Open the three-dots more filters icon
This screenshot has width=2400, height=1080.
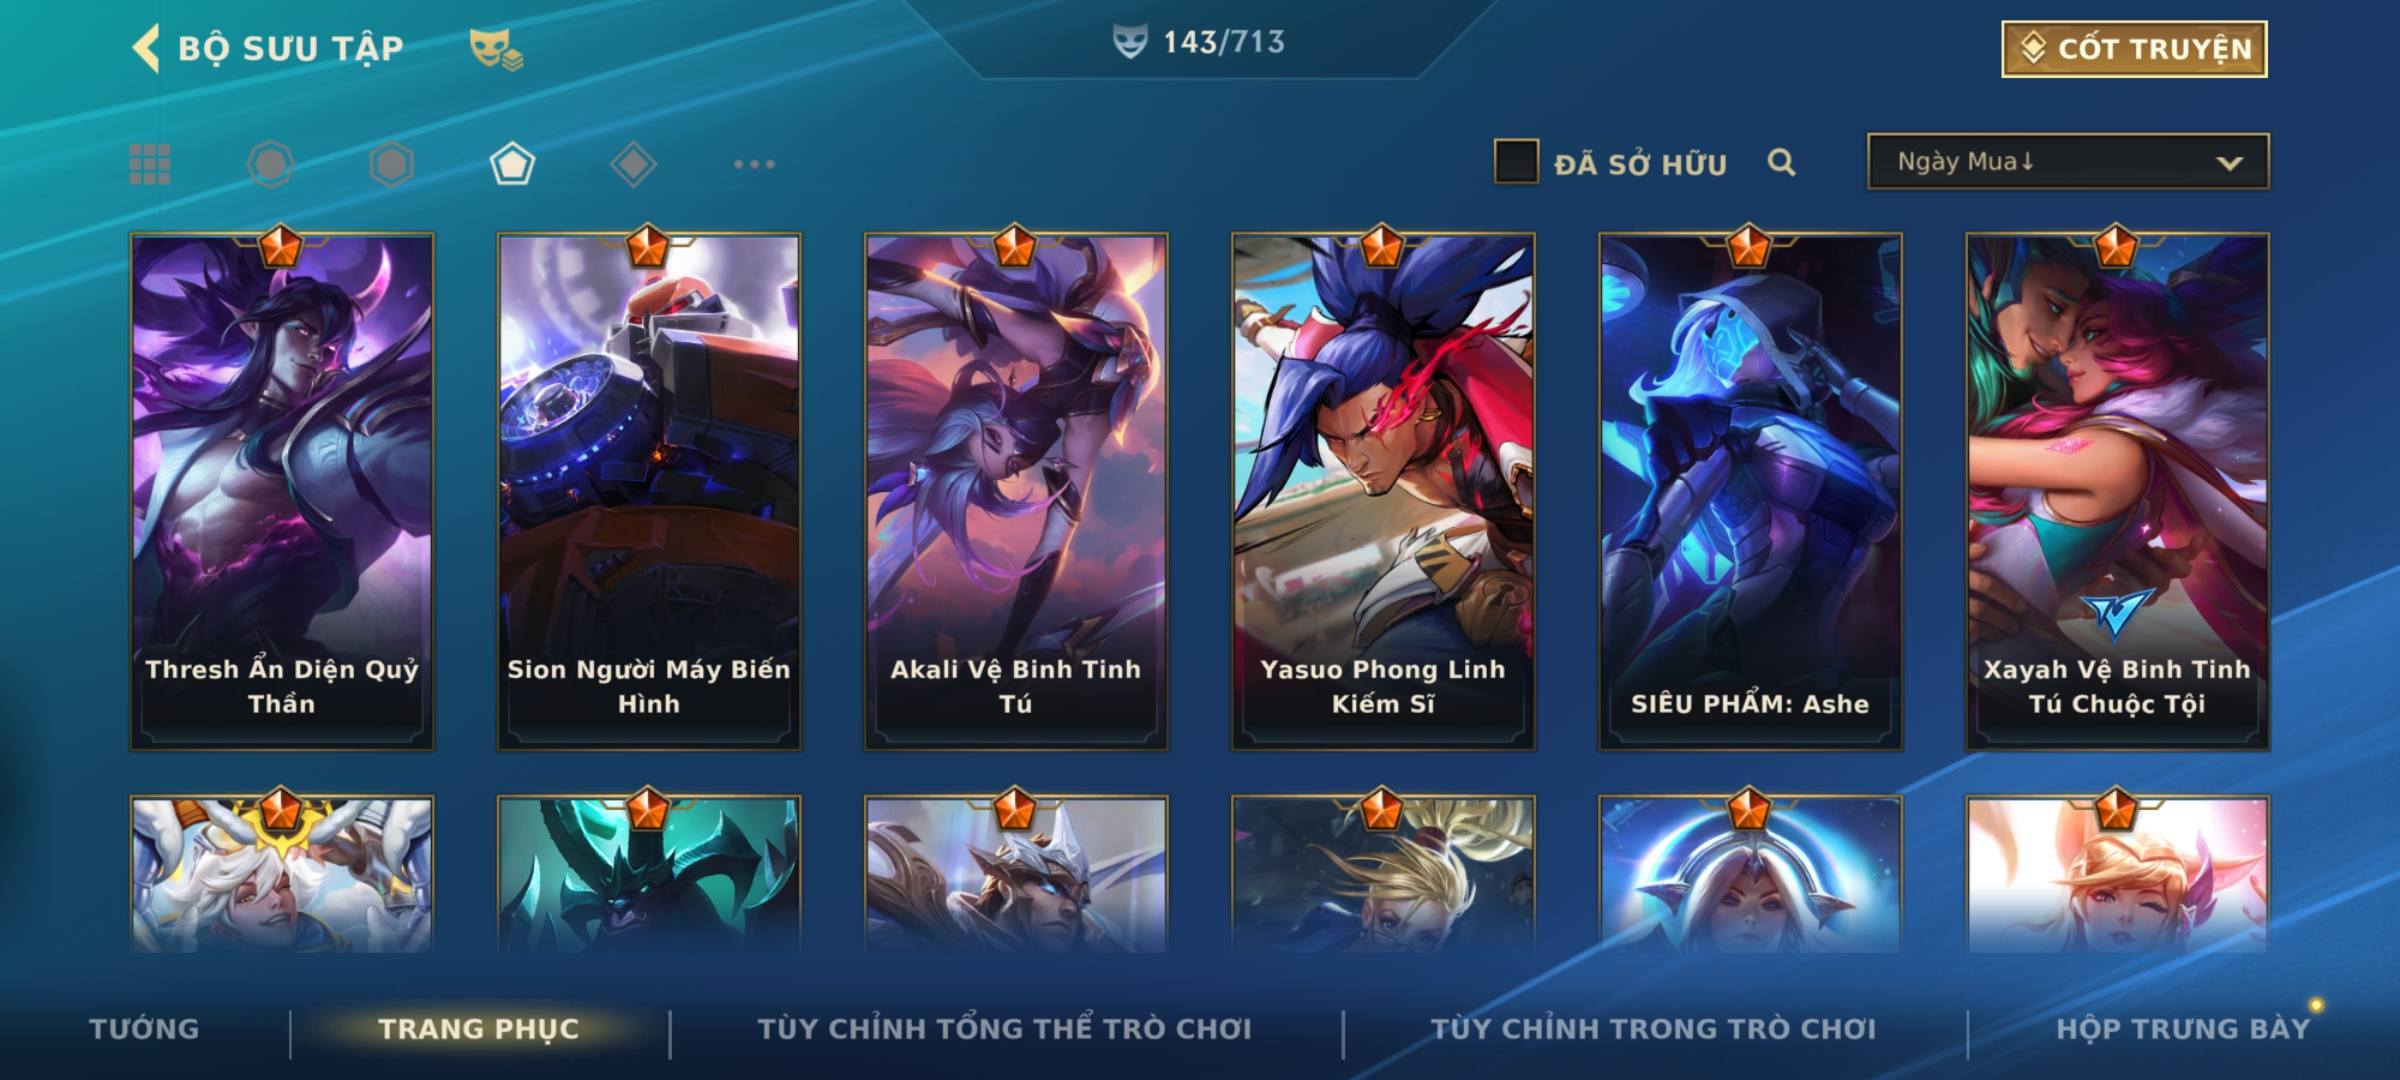coord(754,164)
